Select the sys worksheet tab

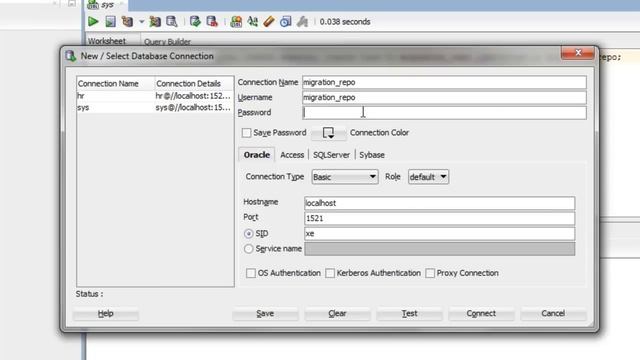point(107,5)
